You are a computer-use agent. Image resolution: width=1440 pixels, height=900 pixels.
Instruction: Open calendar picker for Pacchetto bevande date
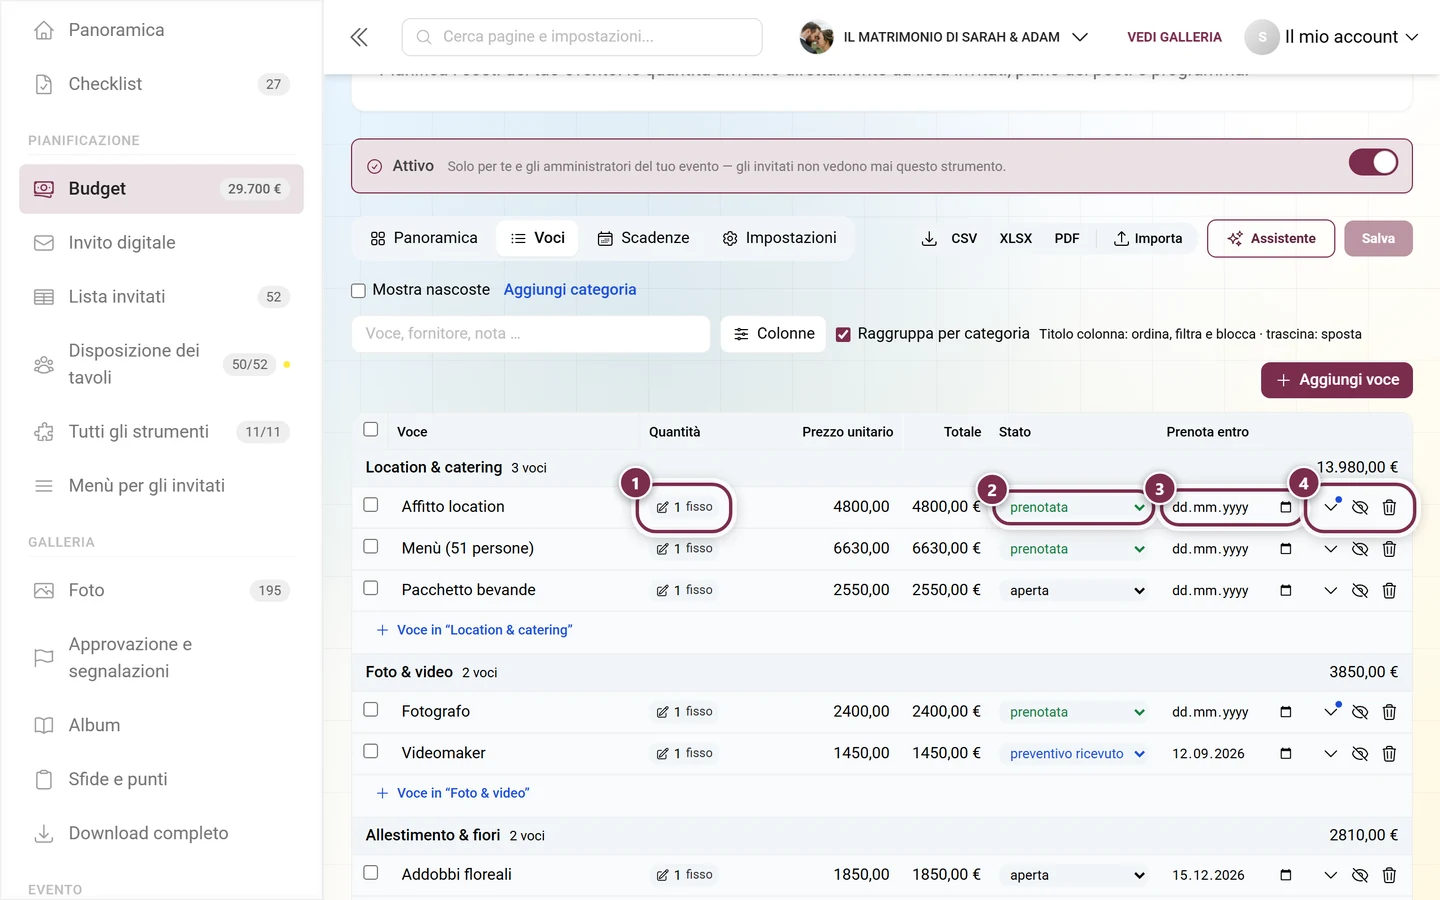point(1286,590)
